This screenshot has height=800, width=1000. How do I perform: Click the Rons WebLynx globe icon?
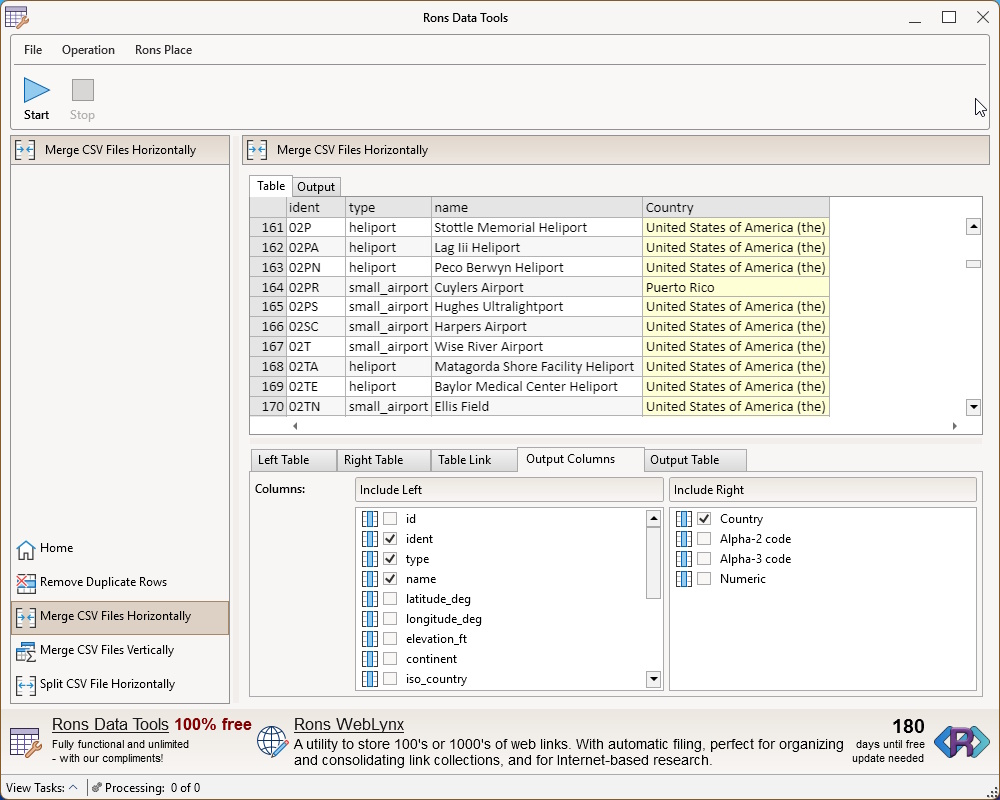[x=272, y=741]
